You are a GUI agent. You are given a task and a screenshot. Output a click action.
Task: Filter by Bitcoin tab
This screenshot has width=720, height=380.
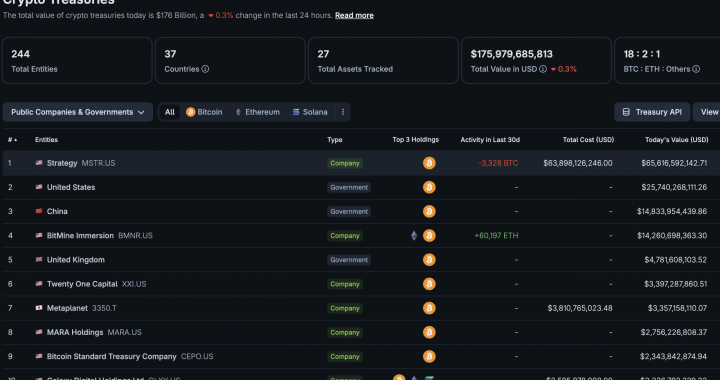click(204, 112)
